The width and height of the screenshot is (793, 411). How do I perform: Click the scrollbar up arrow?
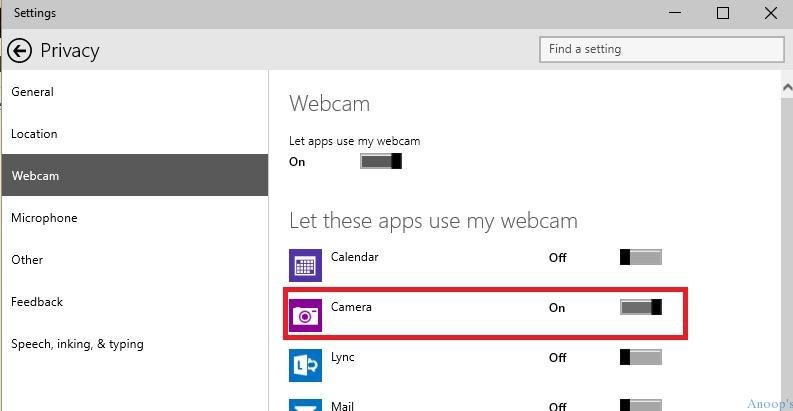point(787,88)
